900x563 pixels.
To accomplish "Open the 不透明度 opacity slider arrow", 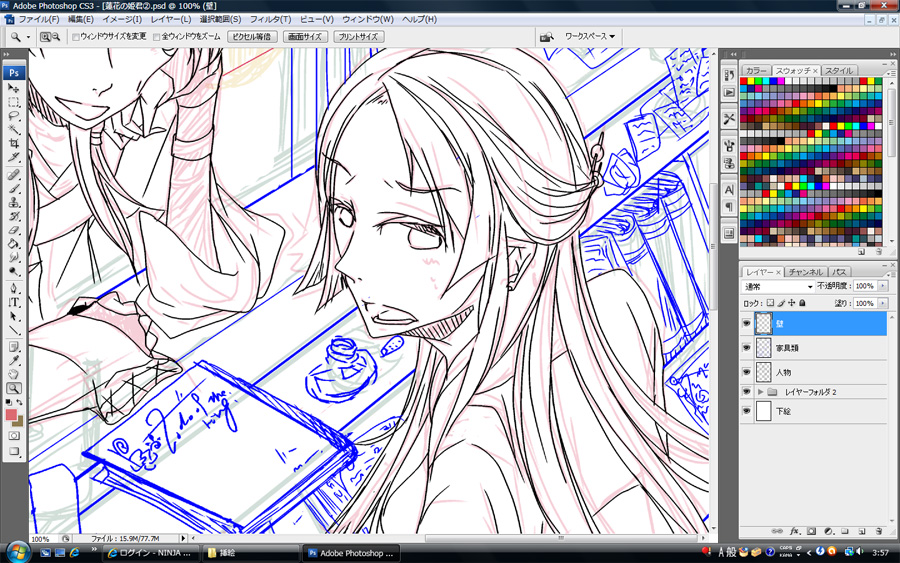I will 883,286.
